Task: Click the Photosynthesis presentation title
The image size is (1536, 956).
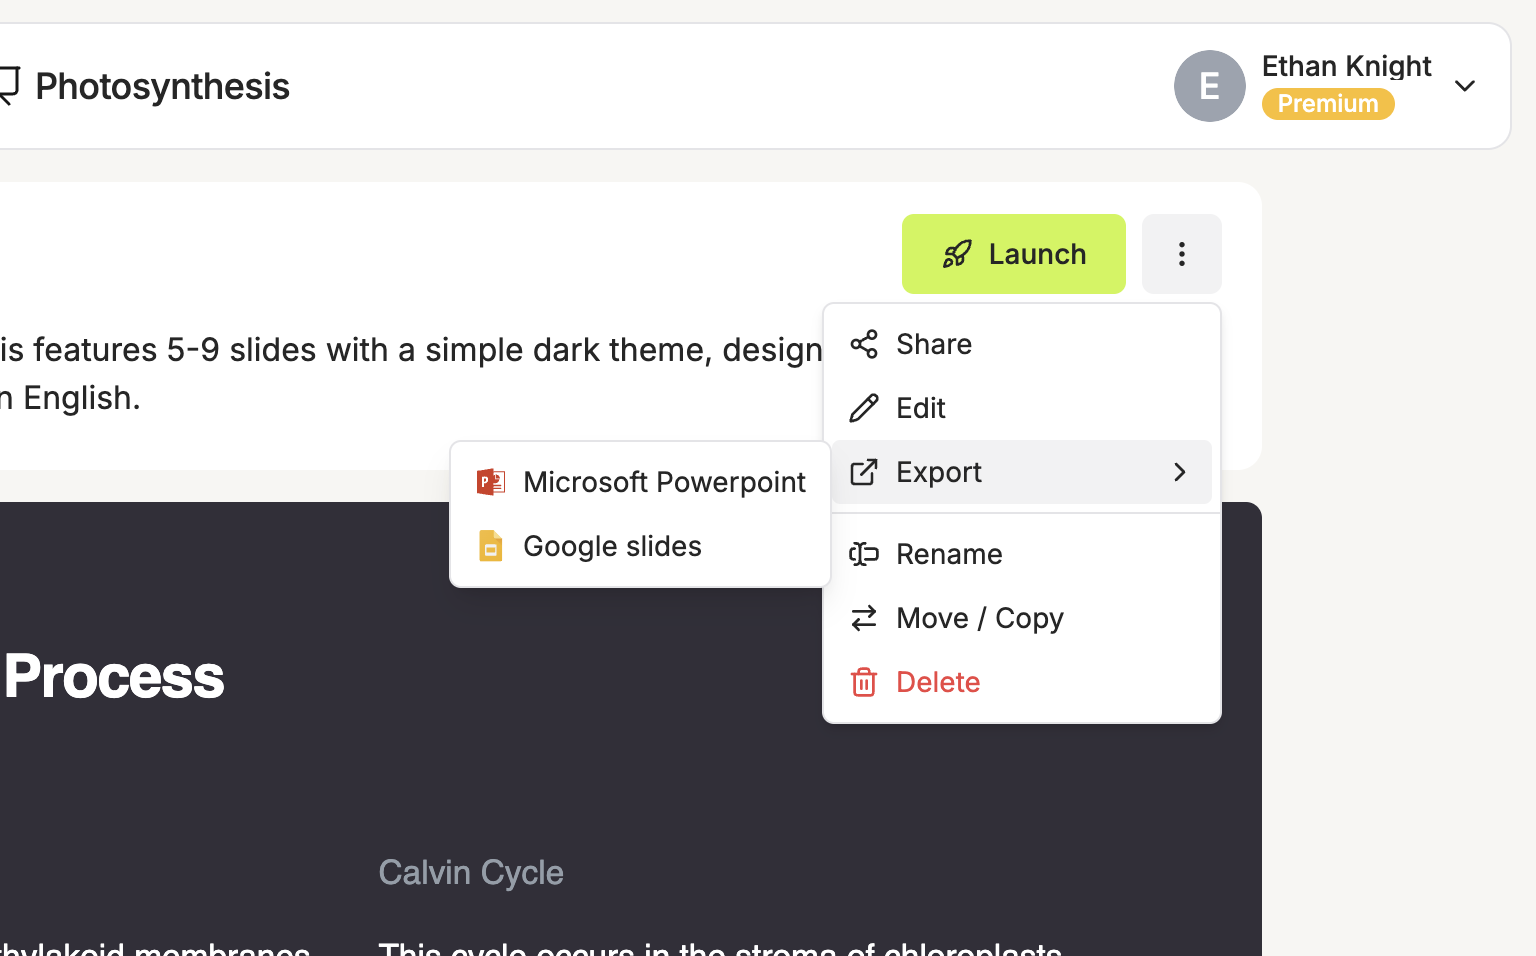Action: [x=162, y=86]
